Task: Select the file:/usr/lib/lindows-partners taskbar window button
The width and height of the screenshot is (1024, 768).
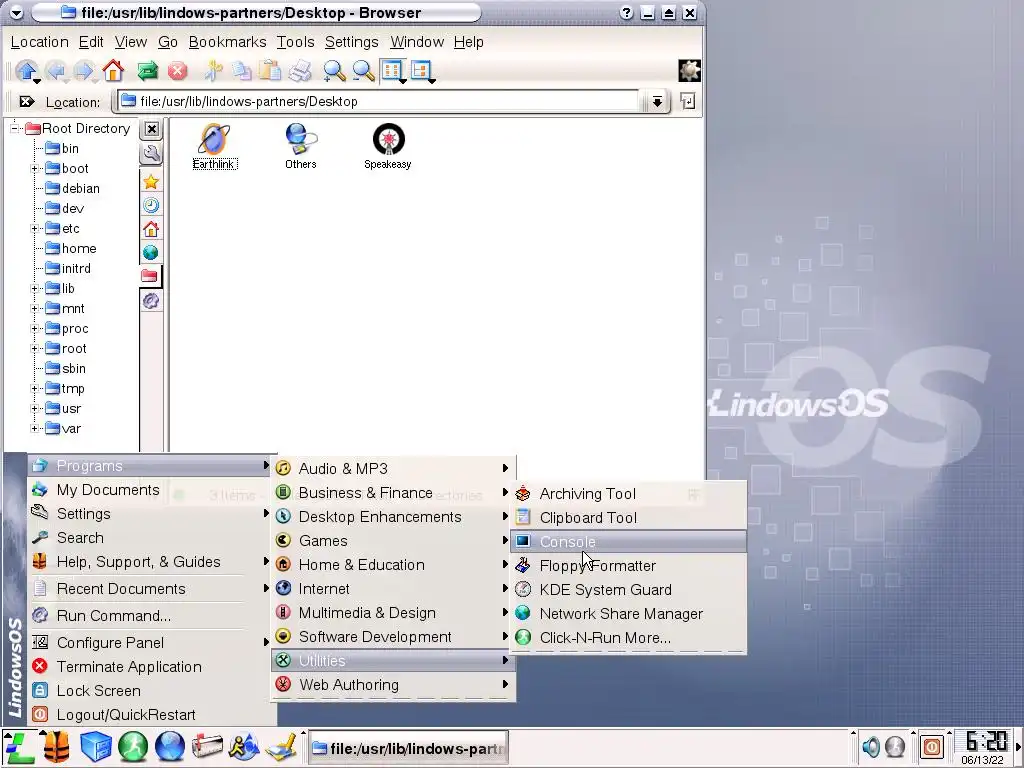Action: pos(408,748)
